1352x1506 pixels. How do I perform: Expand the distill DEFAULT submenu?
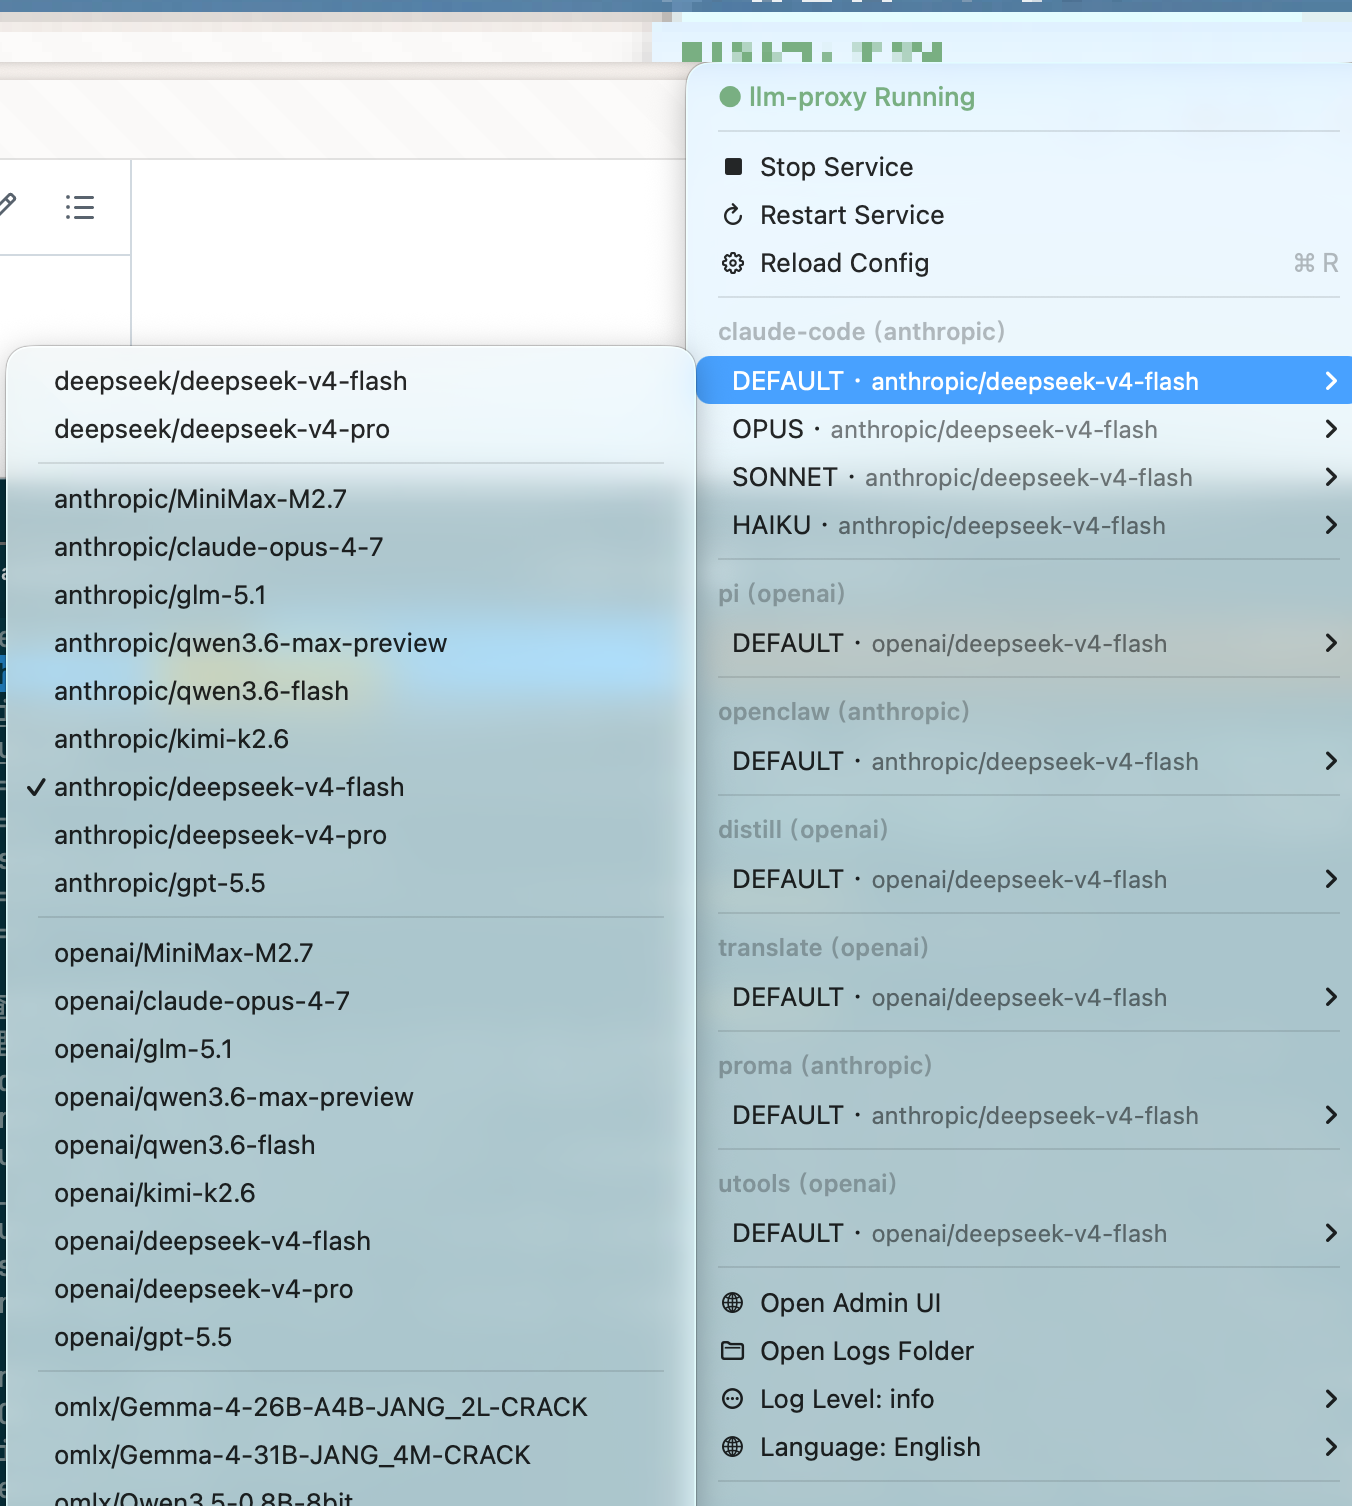(1024, 879)
